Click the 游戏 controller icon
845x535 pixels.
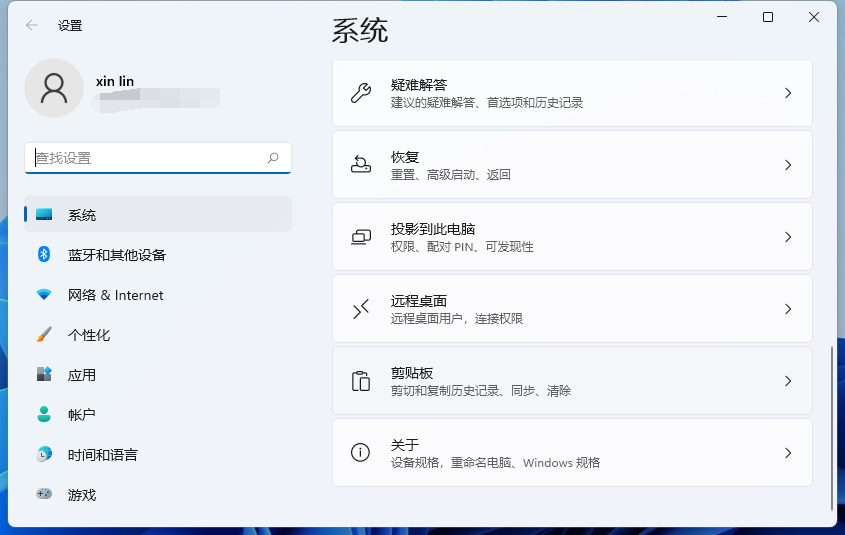point(44,494)
